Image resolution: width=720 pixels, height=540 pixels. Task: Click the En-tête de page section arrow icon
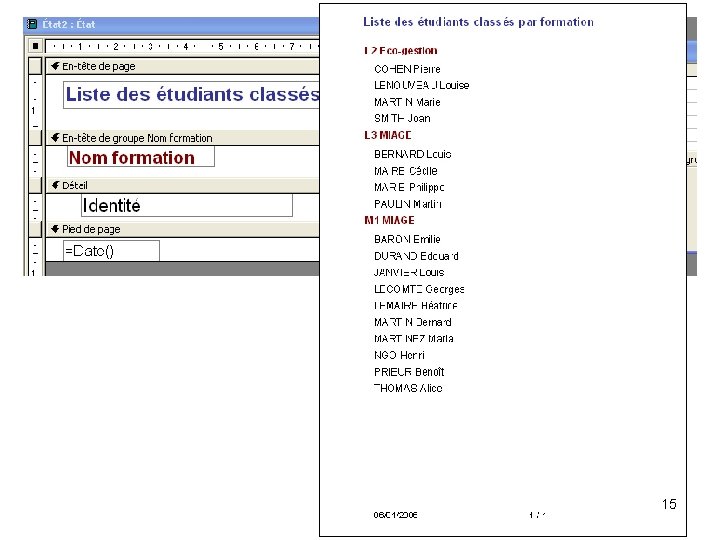click(x=55, y=66)
